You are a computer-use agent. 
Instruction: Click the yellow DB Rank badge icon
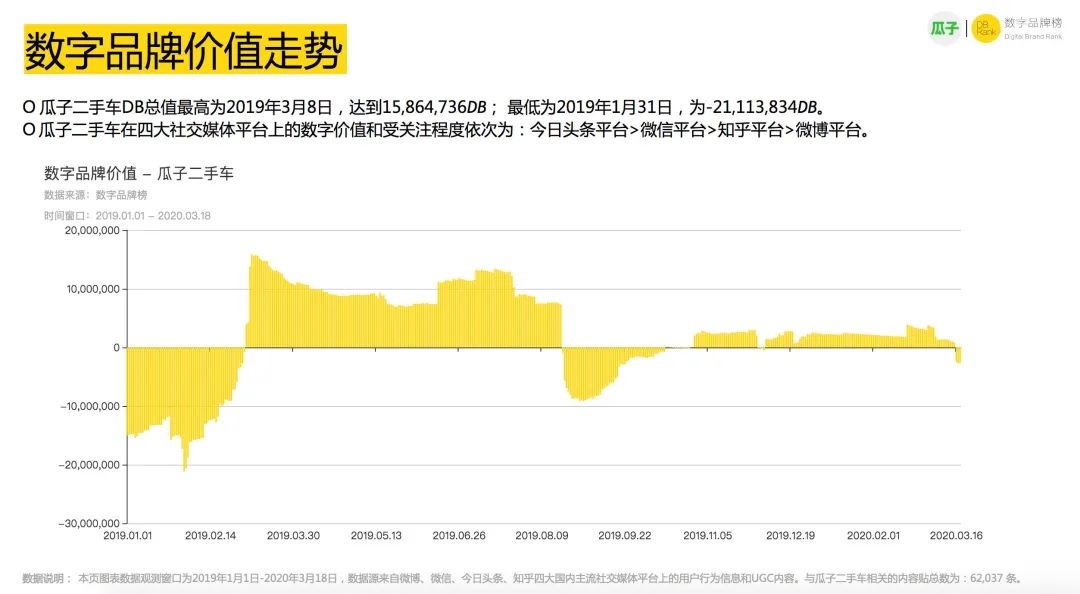[x=985, y=28]
